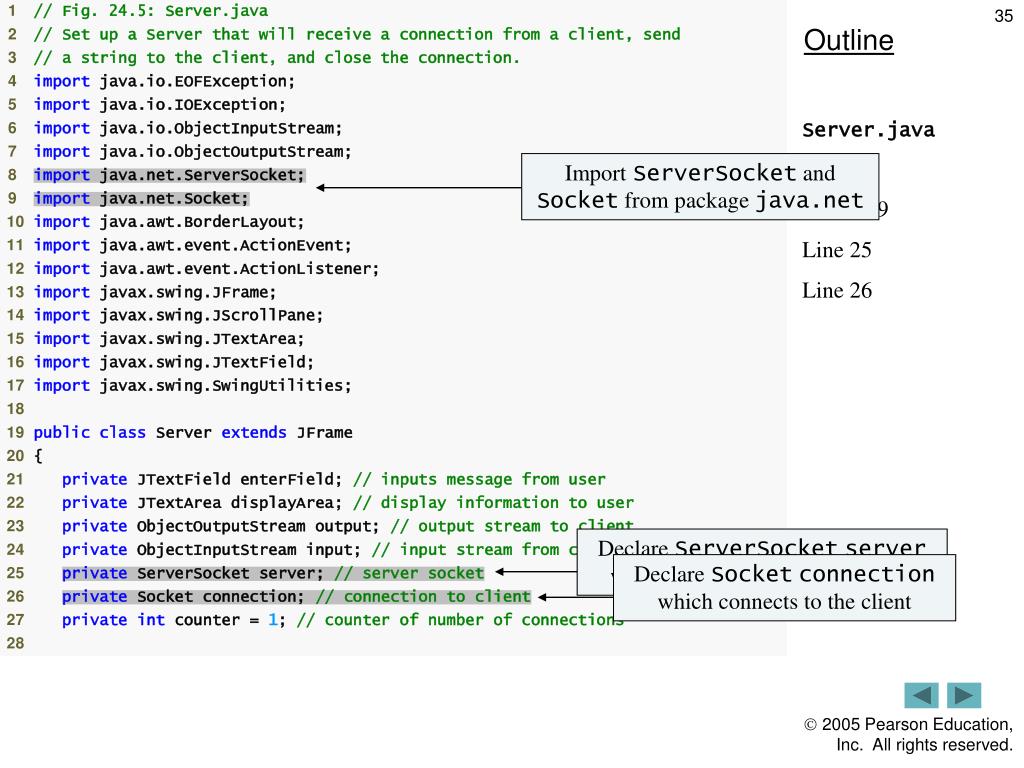Image resolution: width=1024 pixels, height=768 pixels.
Task: Click 'import java.io.EOFException;' line
Action: [164, 81]
